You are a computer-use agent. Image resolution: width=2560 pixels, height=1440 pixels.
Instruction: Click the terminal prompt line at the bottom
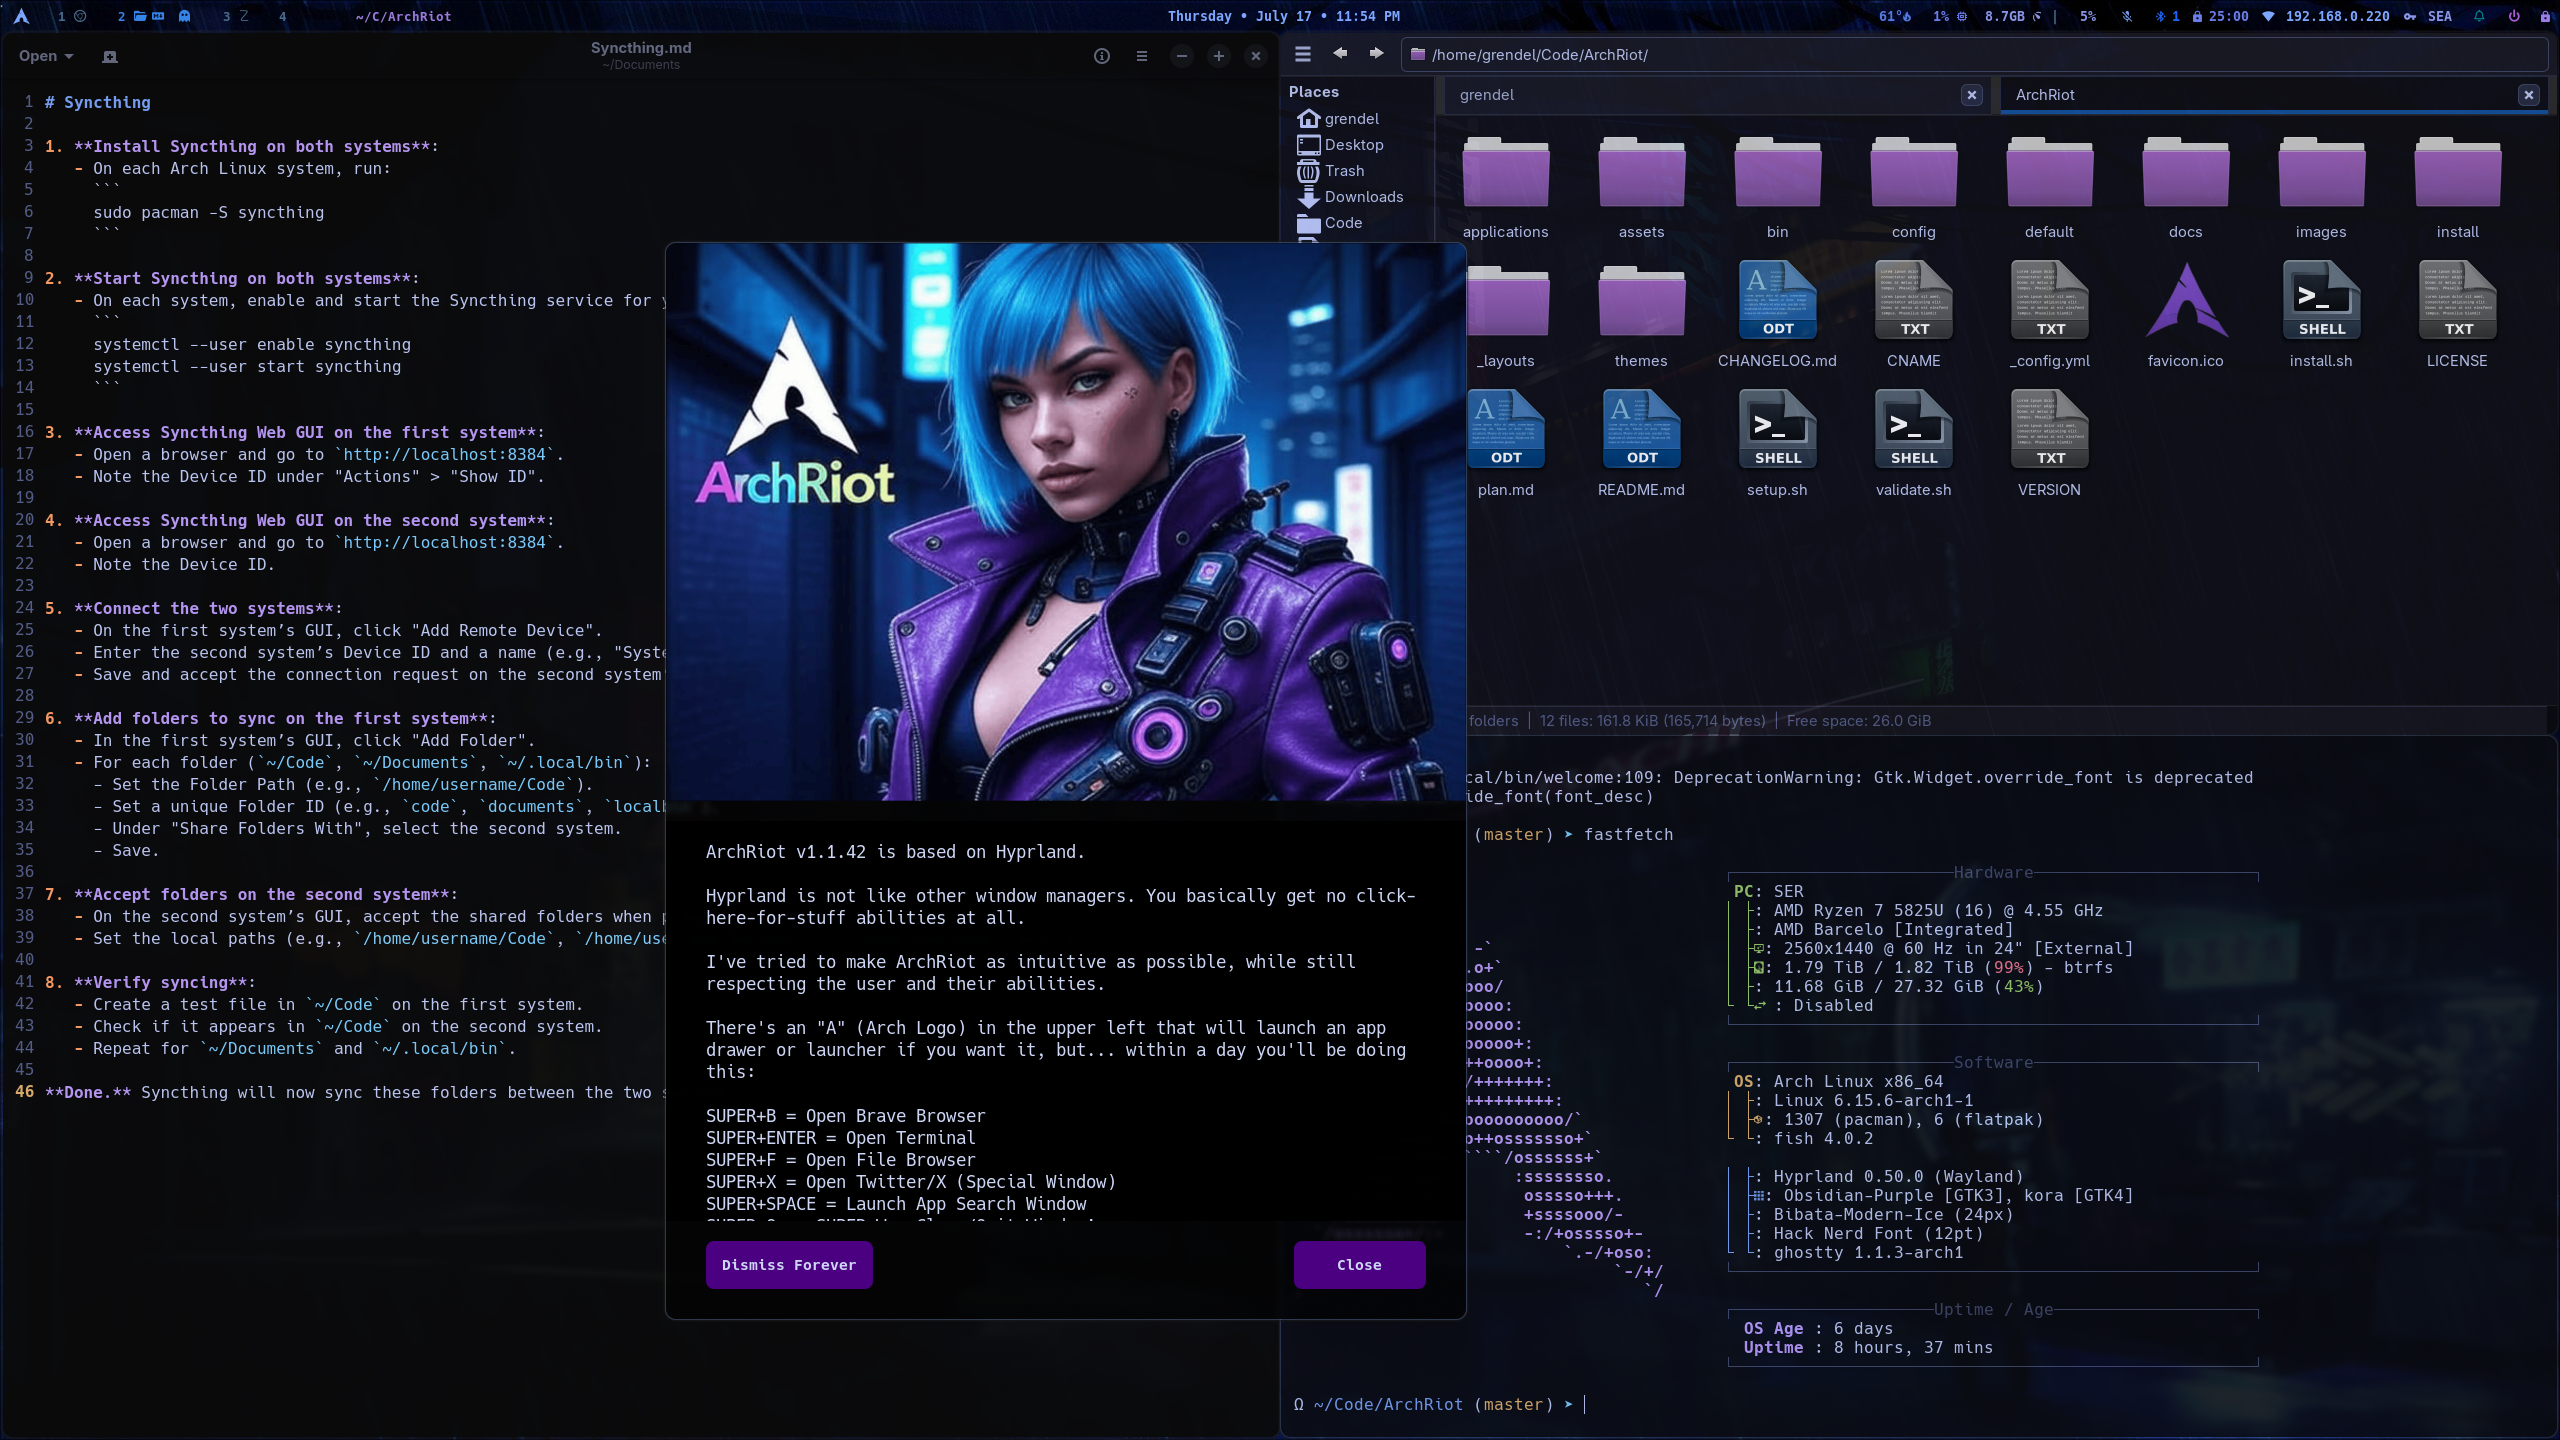click(x=1440, y=1404)
